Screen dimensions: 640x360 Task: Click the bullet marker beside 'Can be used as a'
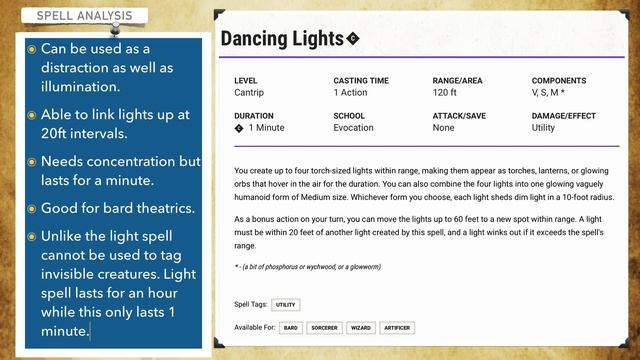[x=32, y=50]
